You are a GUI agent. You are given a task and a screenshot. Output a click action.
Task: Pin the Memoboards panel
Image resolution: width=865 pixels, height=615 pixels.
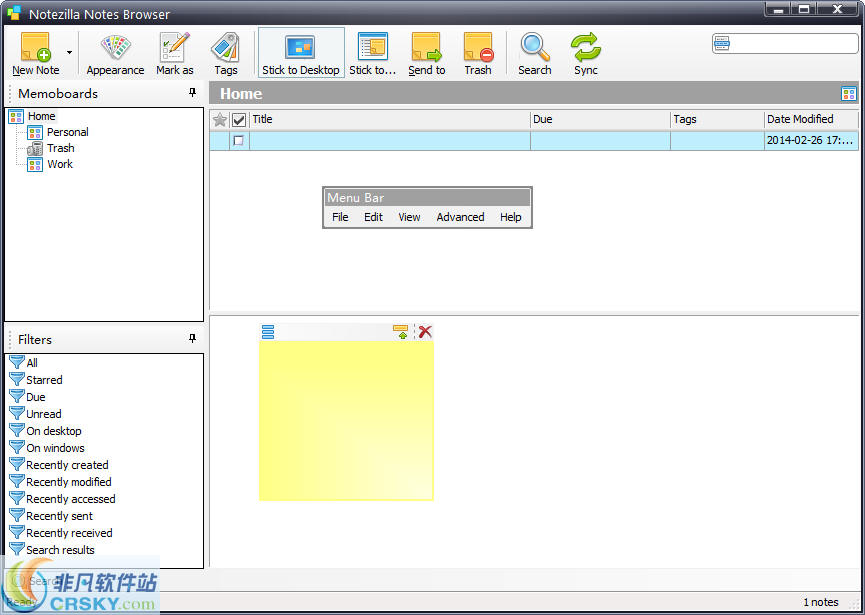pos(192,92)
